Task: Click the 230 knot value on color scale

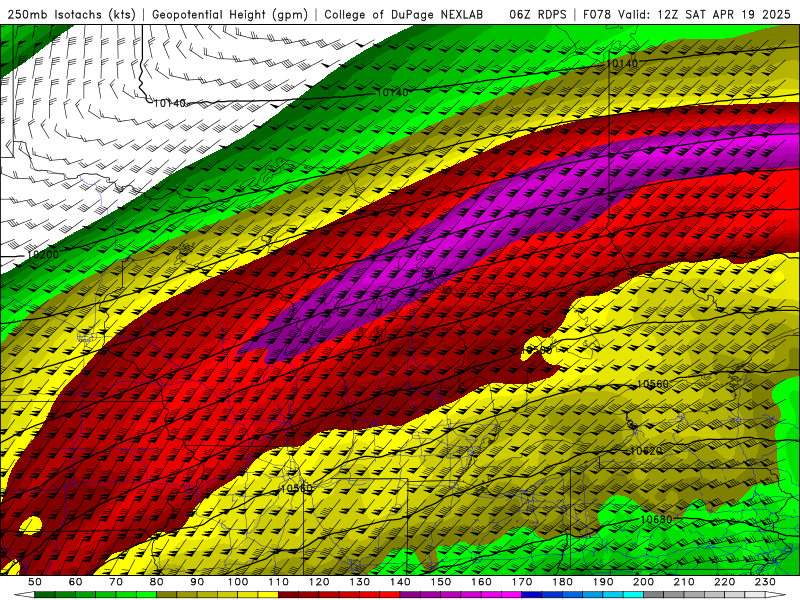Action: [x=766, y=582]
